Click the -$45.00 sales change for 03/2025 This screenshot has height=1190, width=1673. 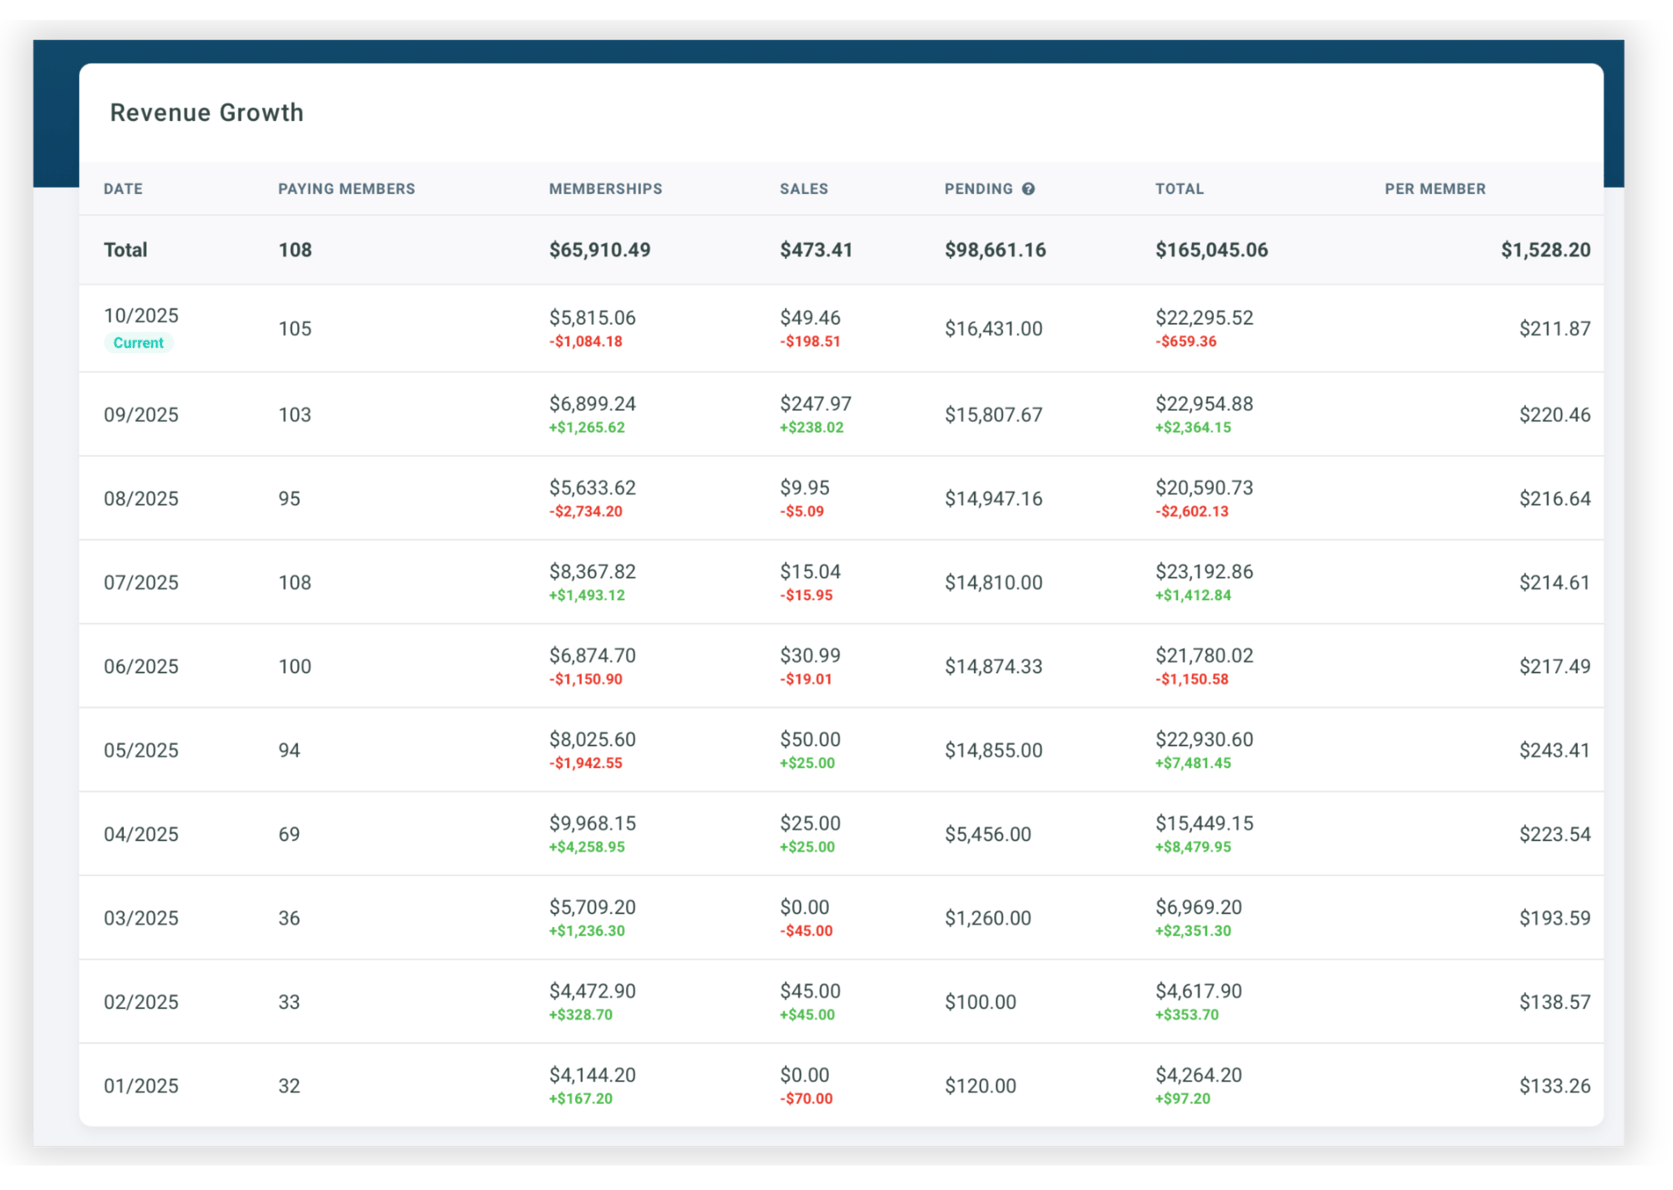point(806,930)
